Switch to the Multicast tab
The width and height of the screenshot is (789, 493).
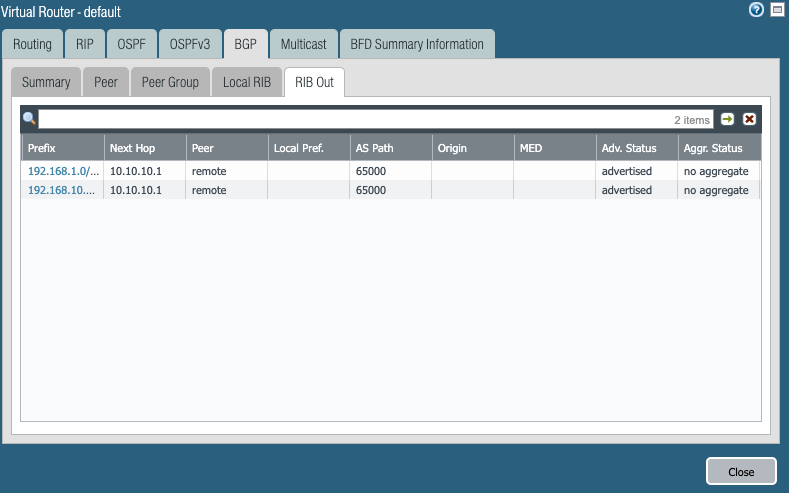pos(303,44)
